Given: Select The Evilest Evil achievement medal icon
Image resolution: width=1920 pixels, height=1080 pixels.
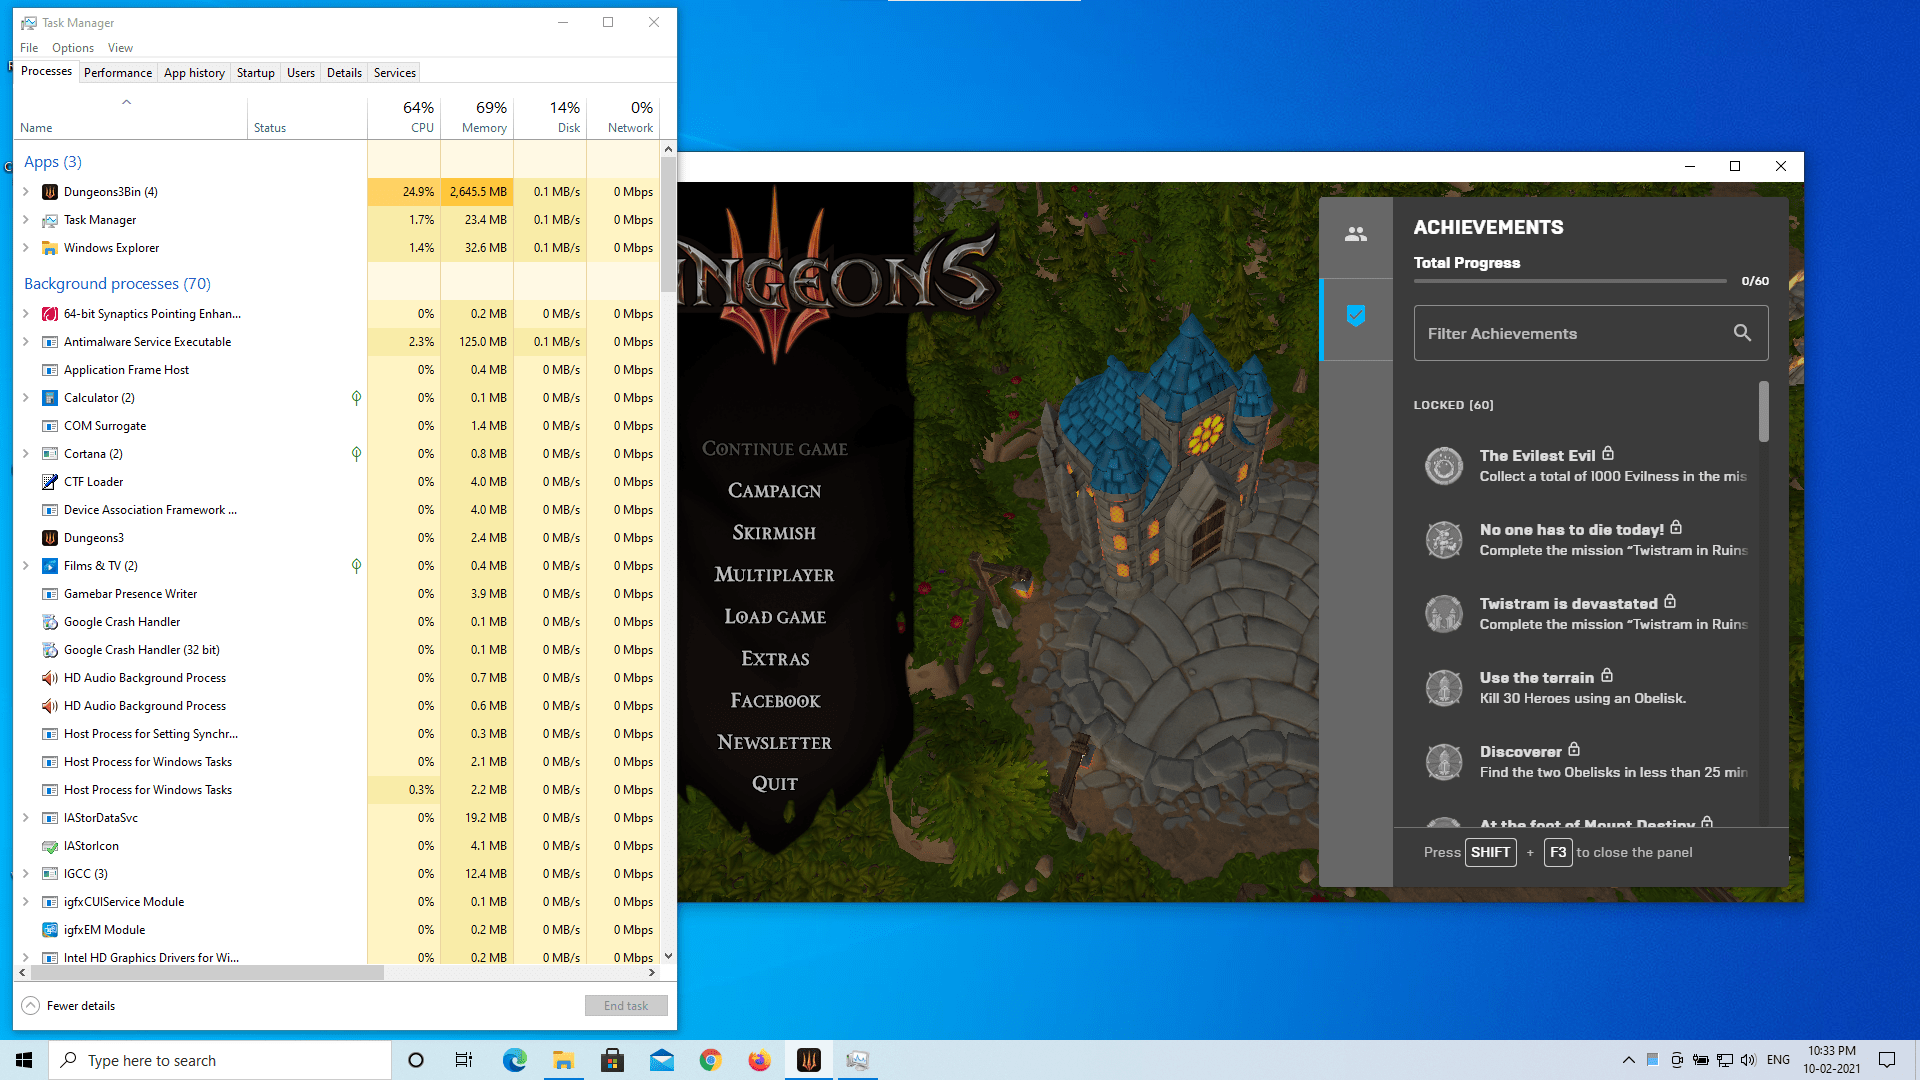Looking at the screenshot, I should pyautogui.click(x=1444, y=466).
